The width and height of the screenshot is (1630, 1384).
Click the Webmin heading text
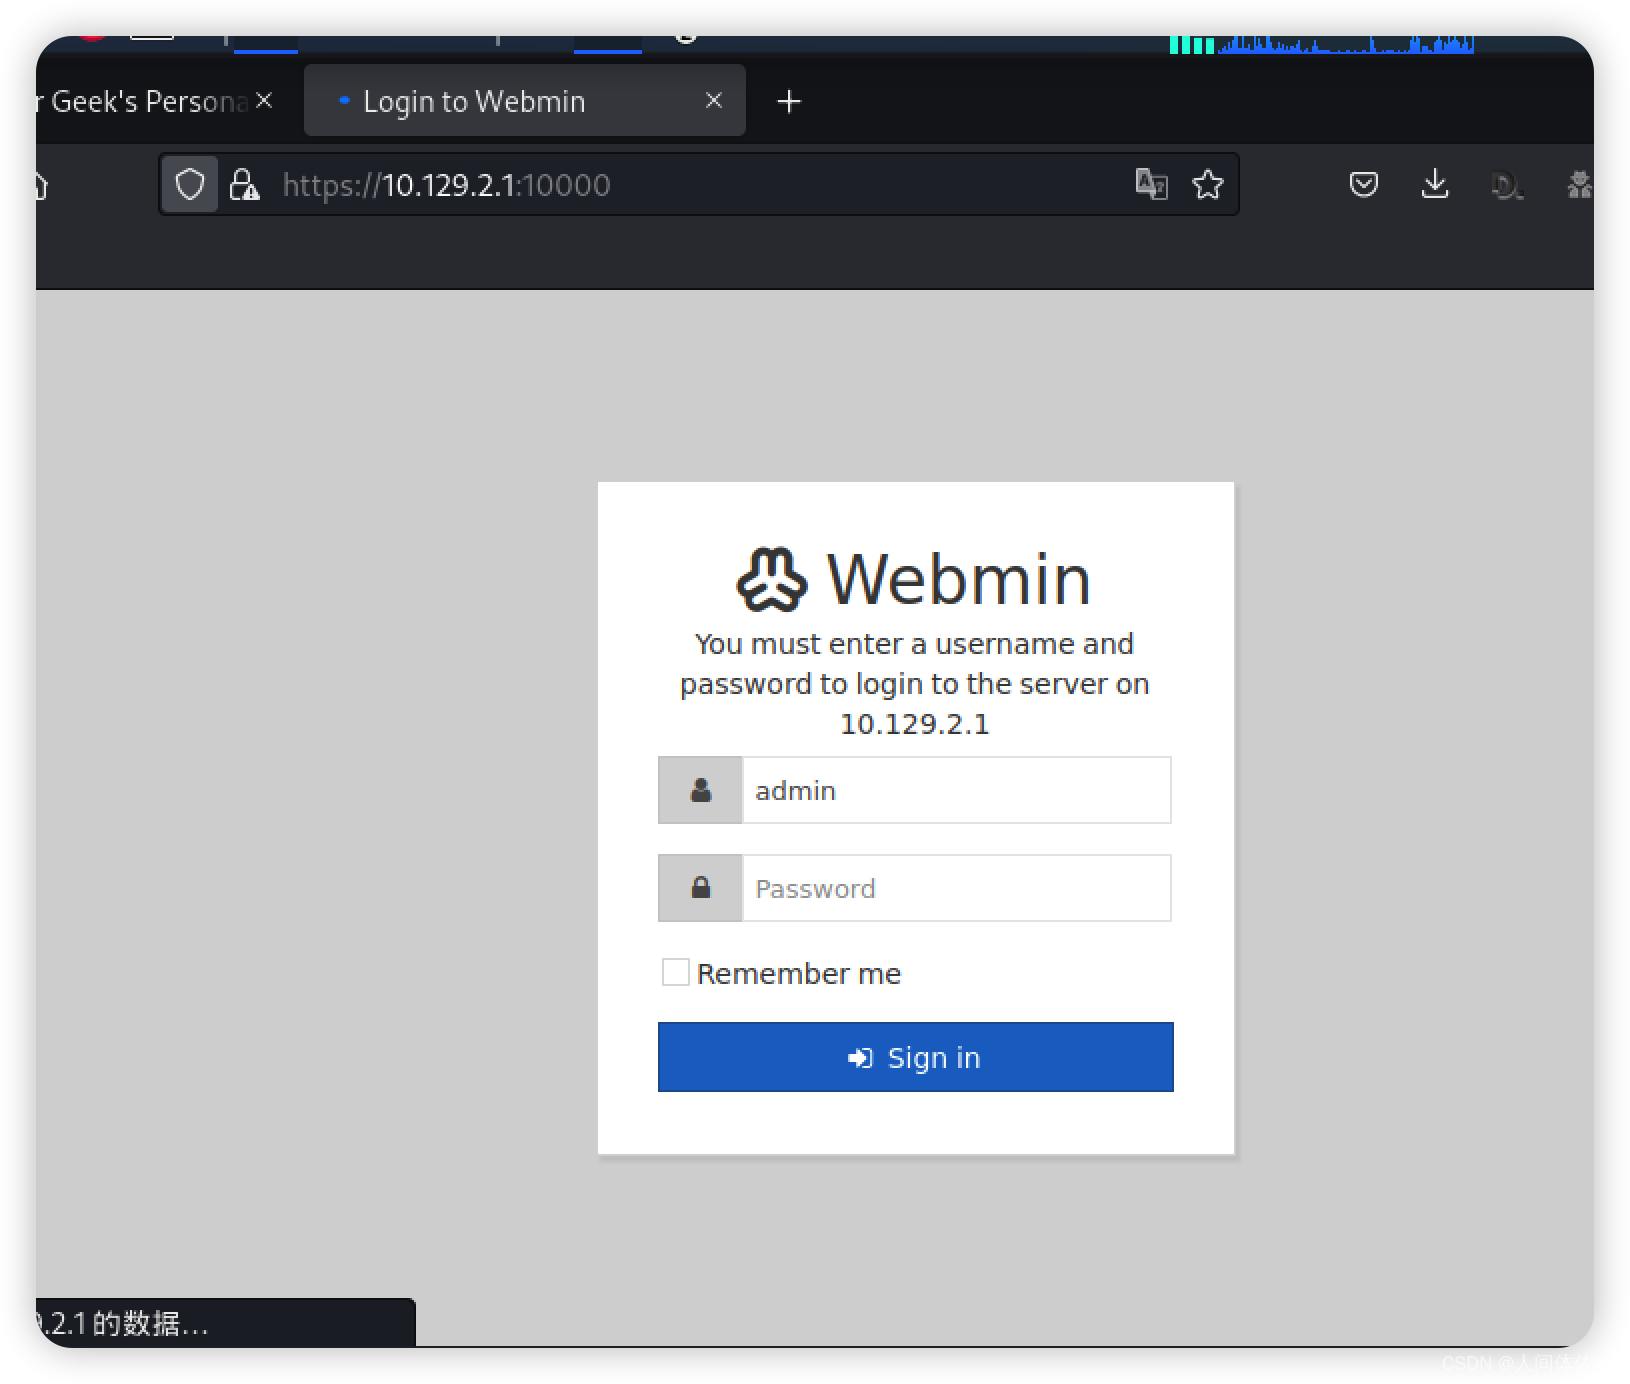point(958,579)
